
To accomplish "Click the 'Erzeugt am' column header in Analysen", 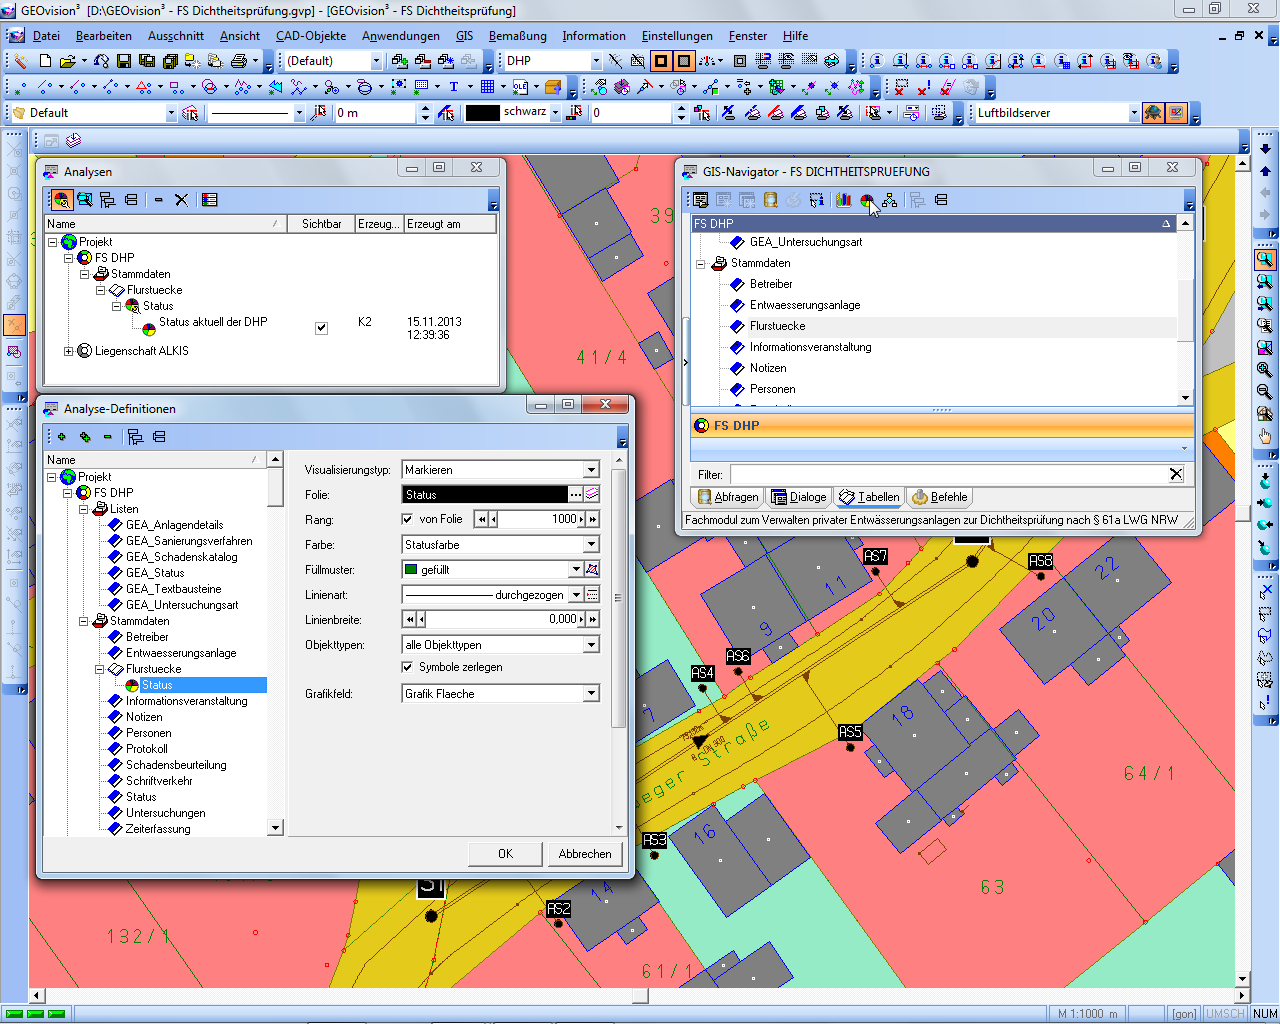I will pos(449,224).
